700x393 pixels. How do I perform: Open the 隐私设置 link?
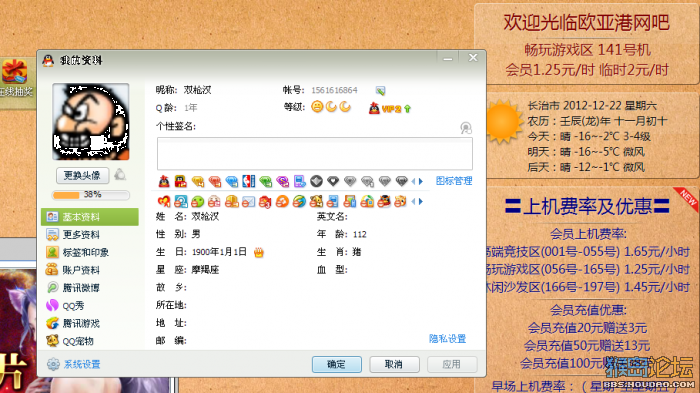[447, 339]
